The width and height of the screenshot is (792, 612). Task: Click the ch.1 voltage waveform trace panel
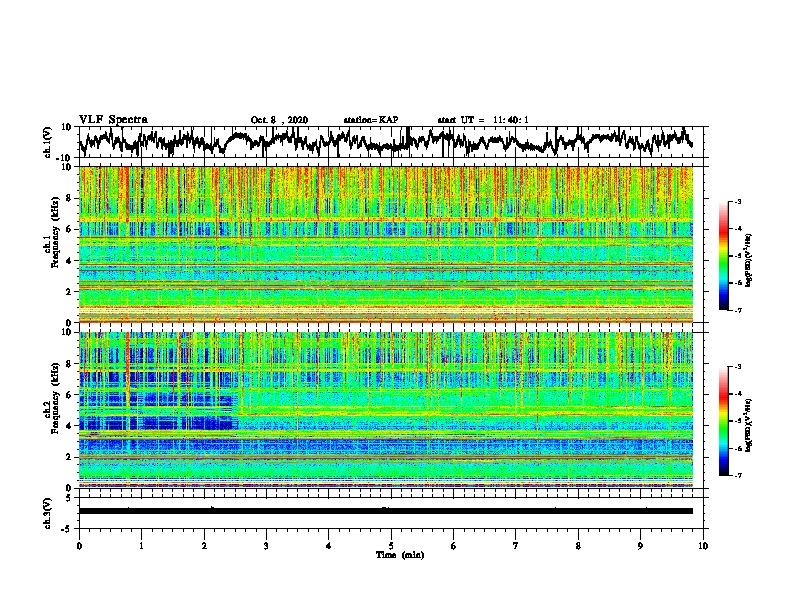click(x=393, y=142)
